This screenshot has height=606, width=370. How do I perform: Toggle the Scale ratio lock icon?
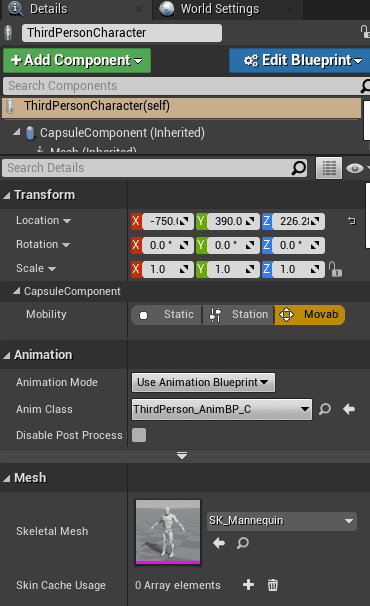coord(335,269)
